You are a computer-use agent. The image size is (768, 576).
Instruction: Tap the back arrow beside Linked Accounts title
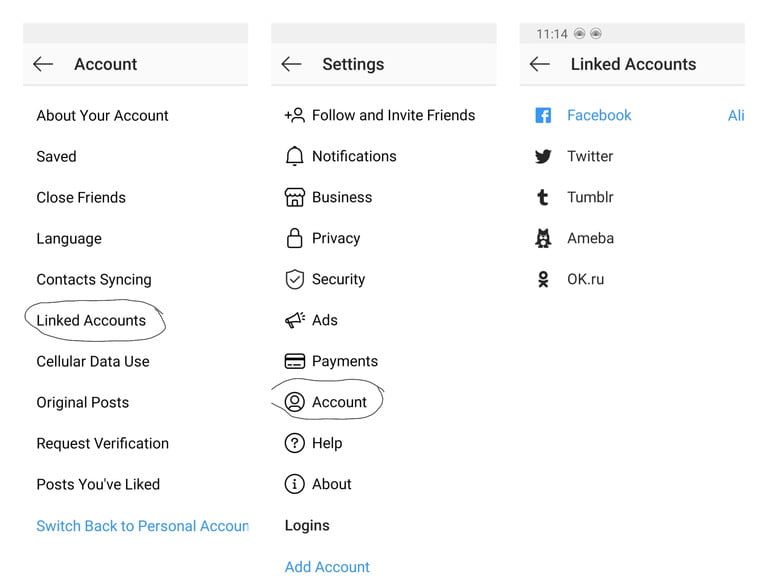(x=539, y=64)
